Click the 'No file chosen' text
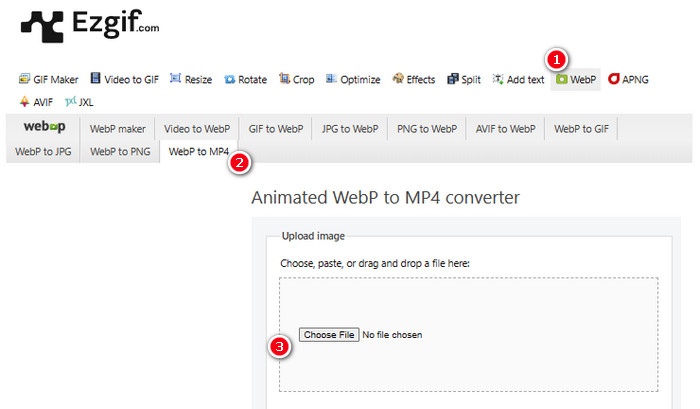This screenshot has height=409, width=700. [x=392, y=335]
